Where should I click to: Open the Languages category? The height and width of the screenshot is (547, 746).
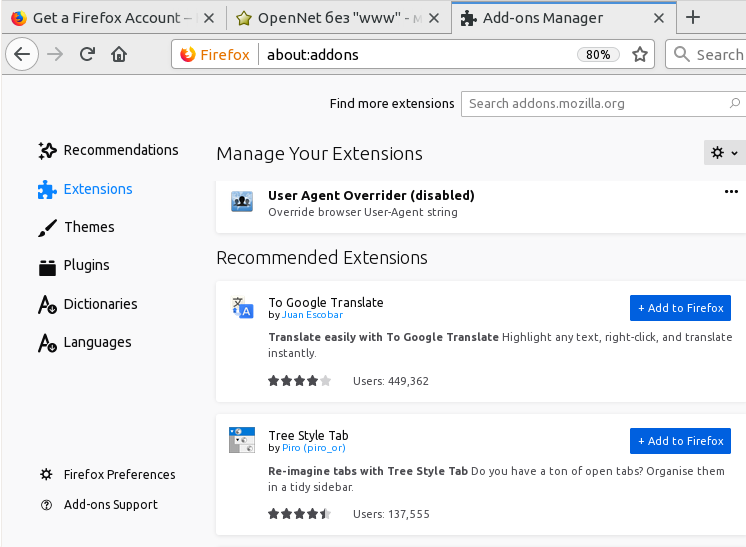coord(85,342)
